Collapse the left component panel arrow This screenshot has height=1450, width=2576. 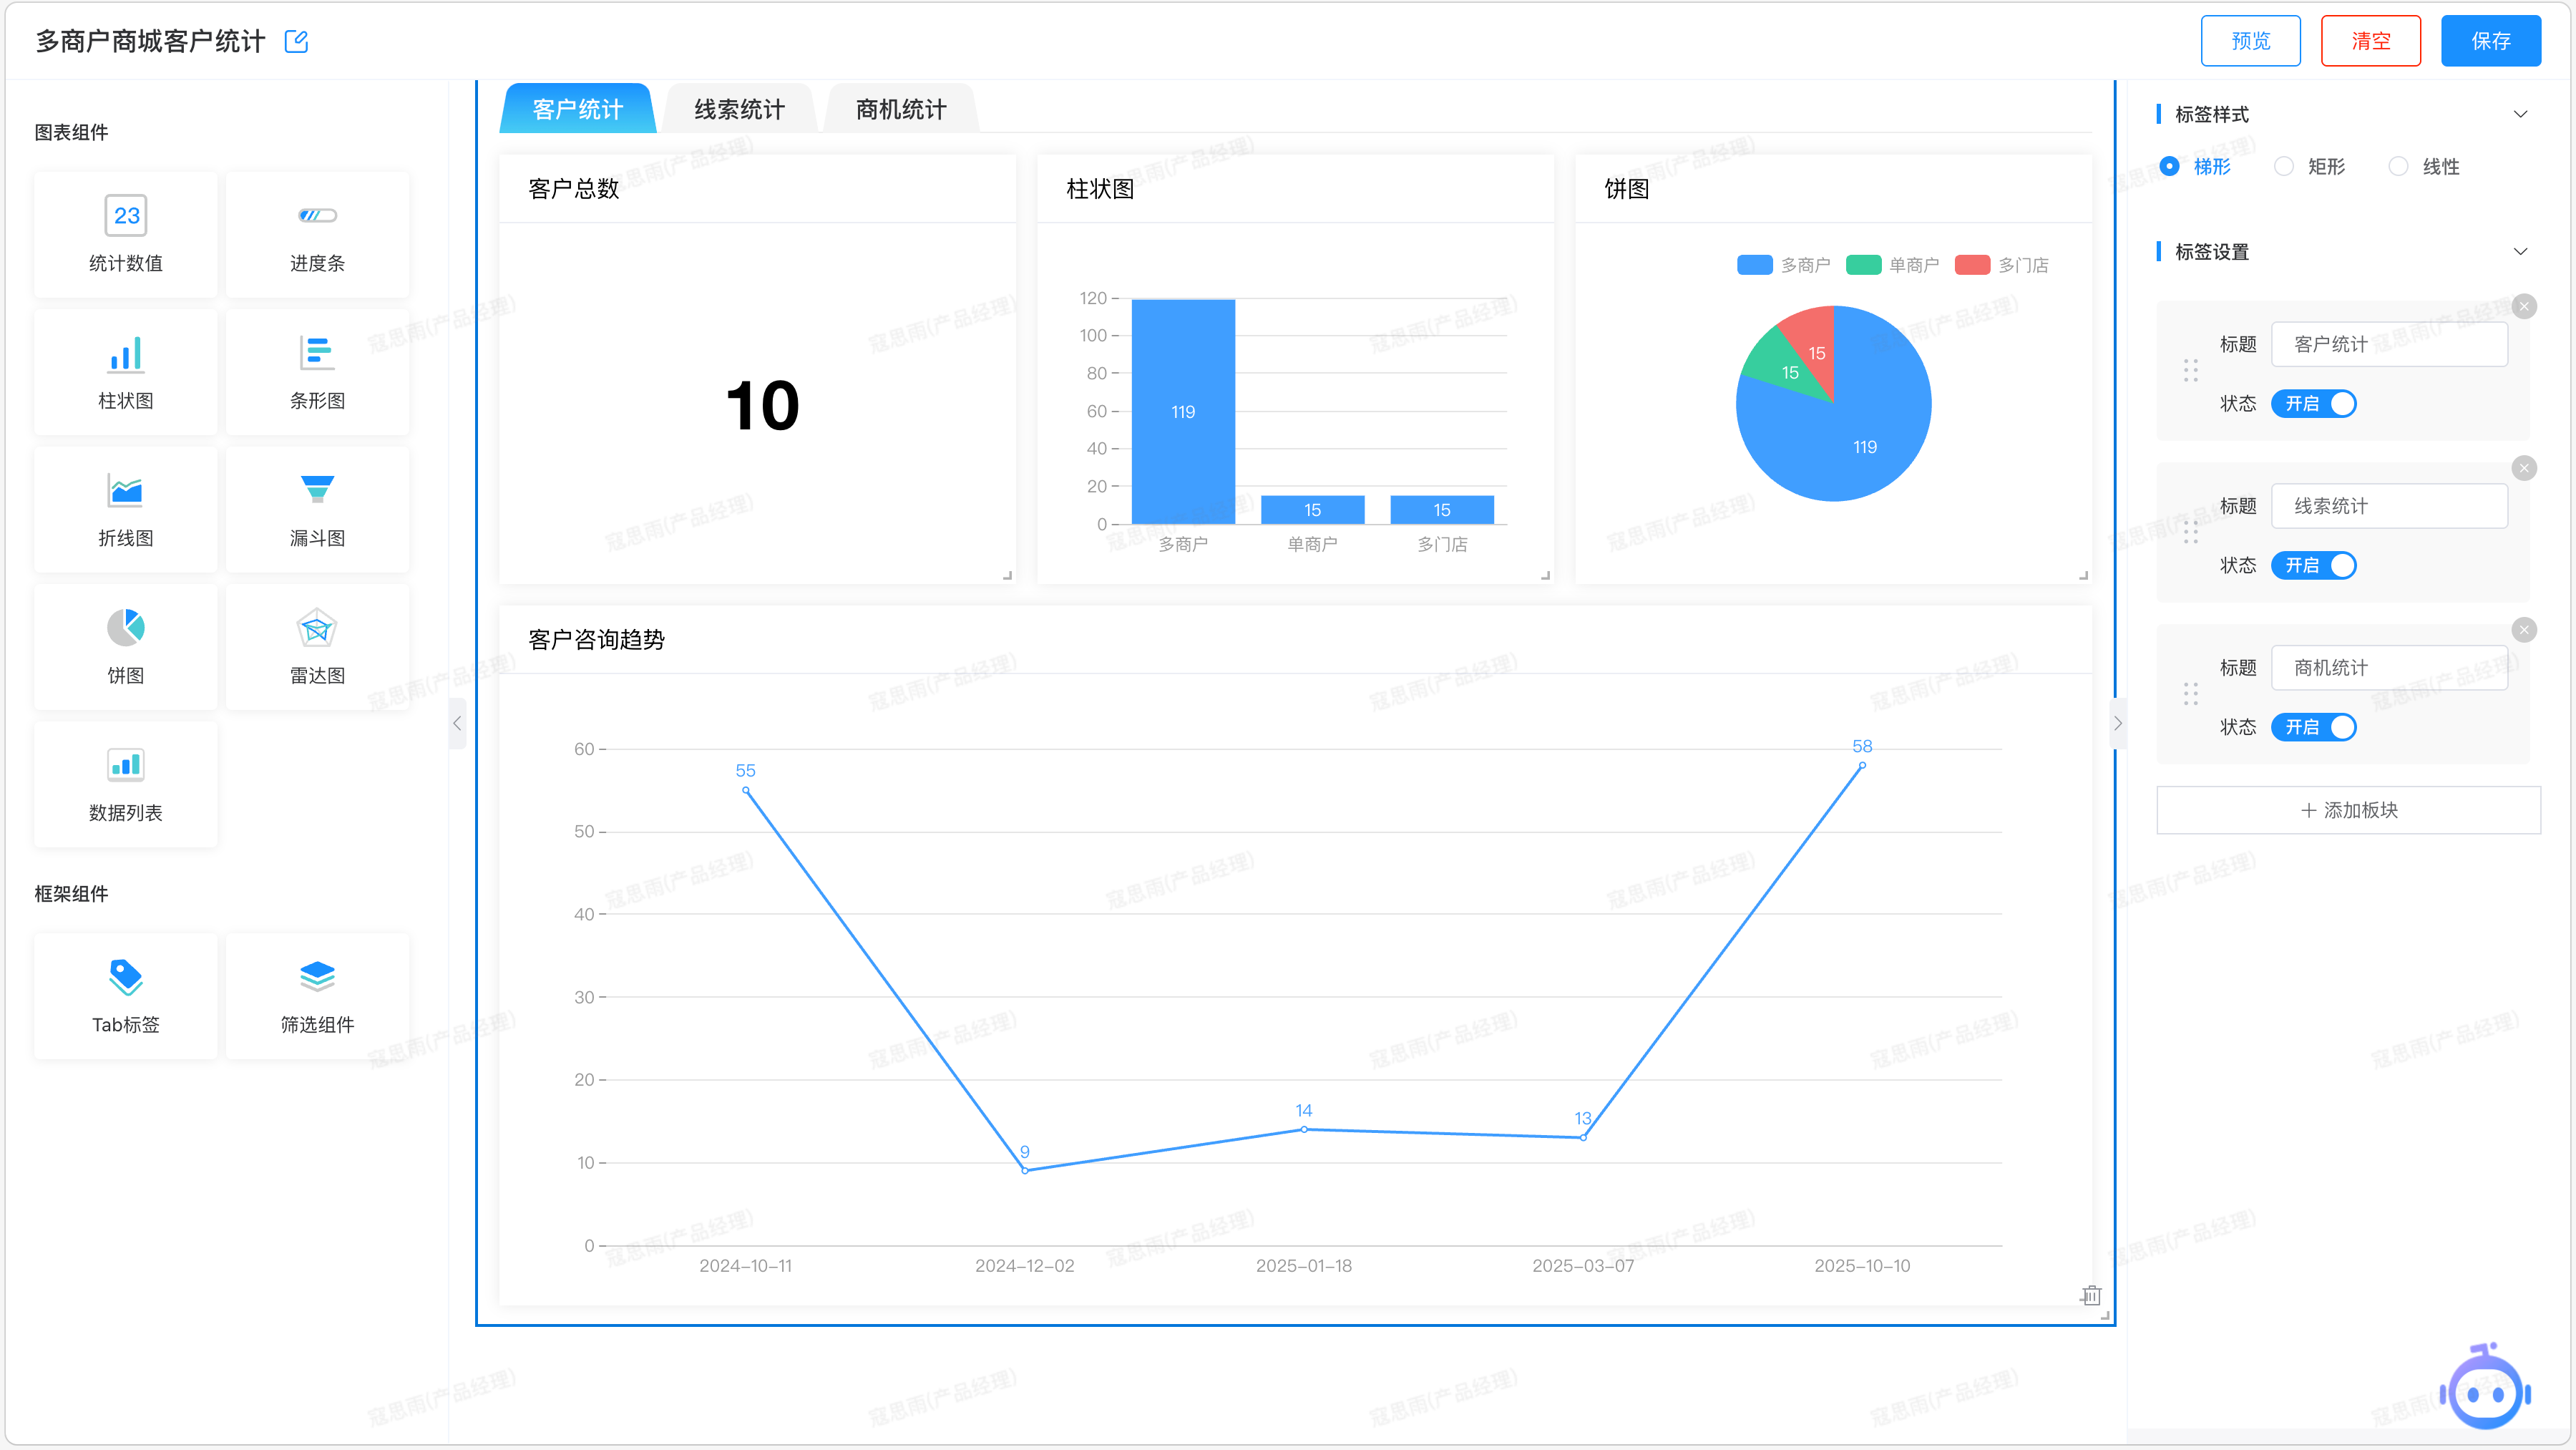click(x=457, y=723)
